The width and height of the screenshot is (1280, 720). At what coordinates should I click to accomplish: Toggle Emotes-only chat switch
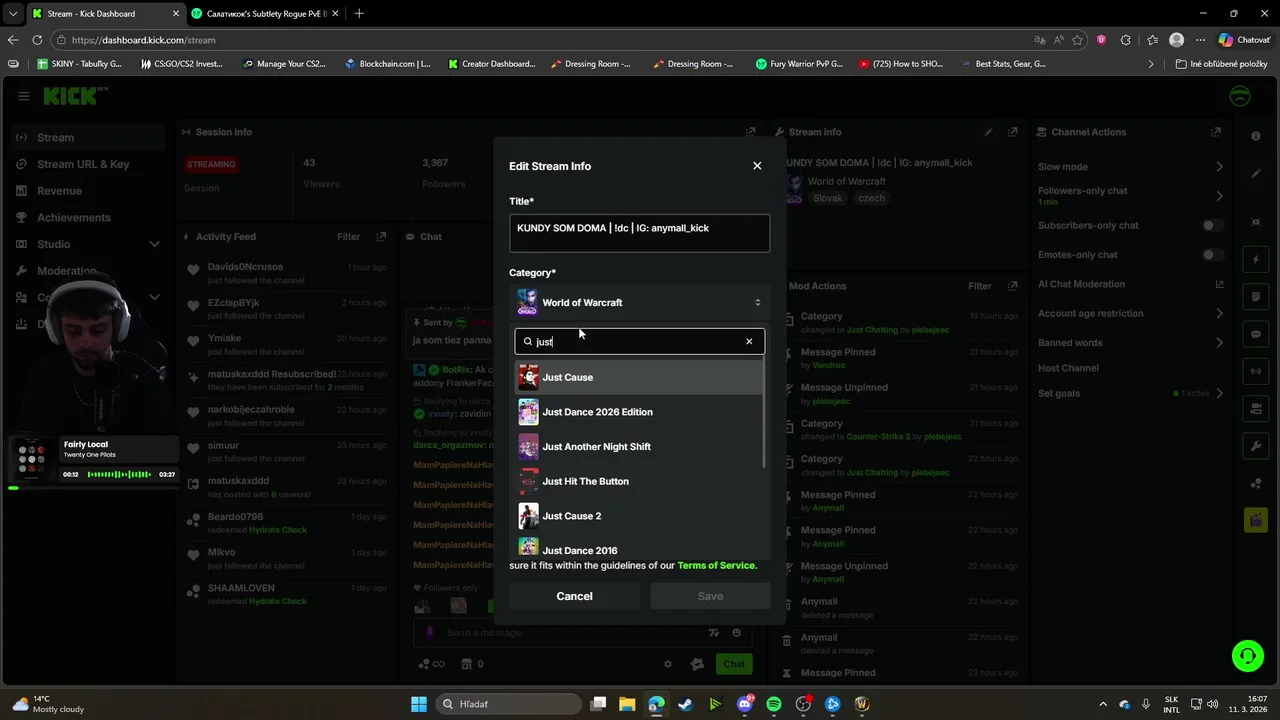point(1213,255)
